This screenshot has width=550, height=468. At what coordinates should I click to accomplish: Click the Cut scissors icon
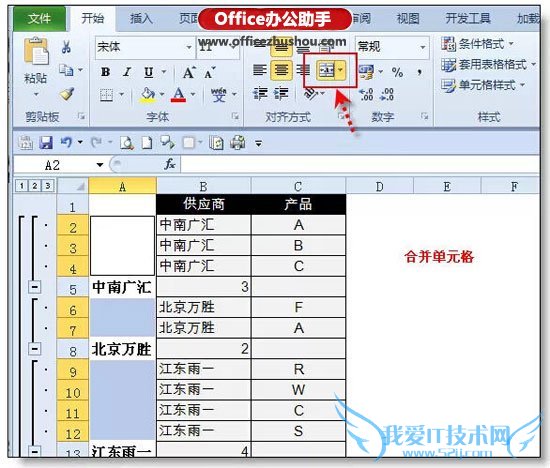66,47
